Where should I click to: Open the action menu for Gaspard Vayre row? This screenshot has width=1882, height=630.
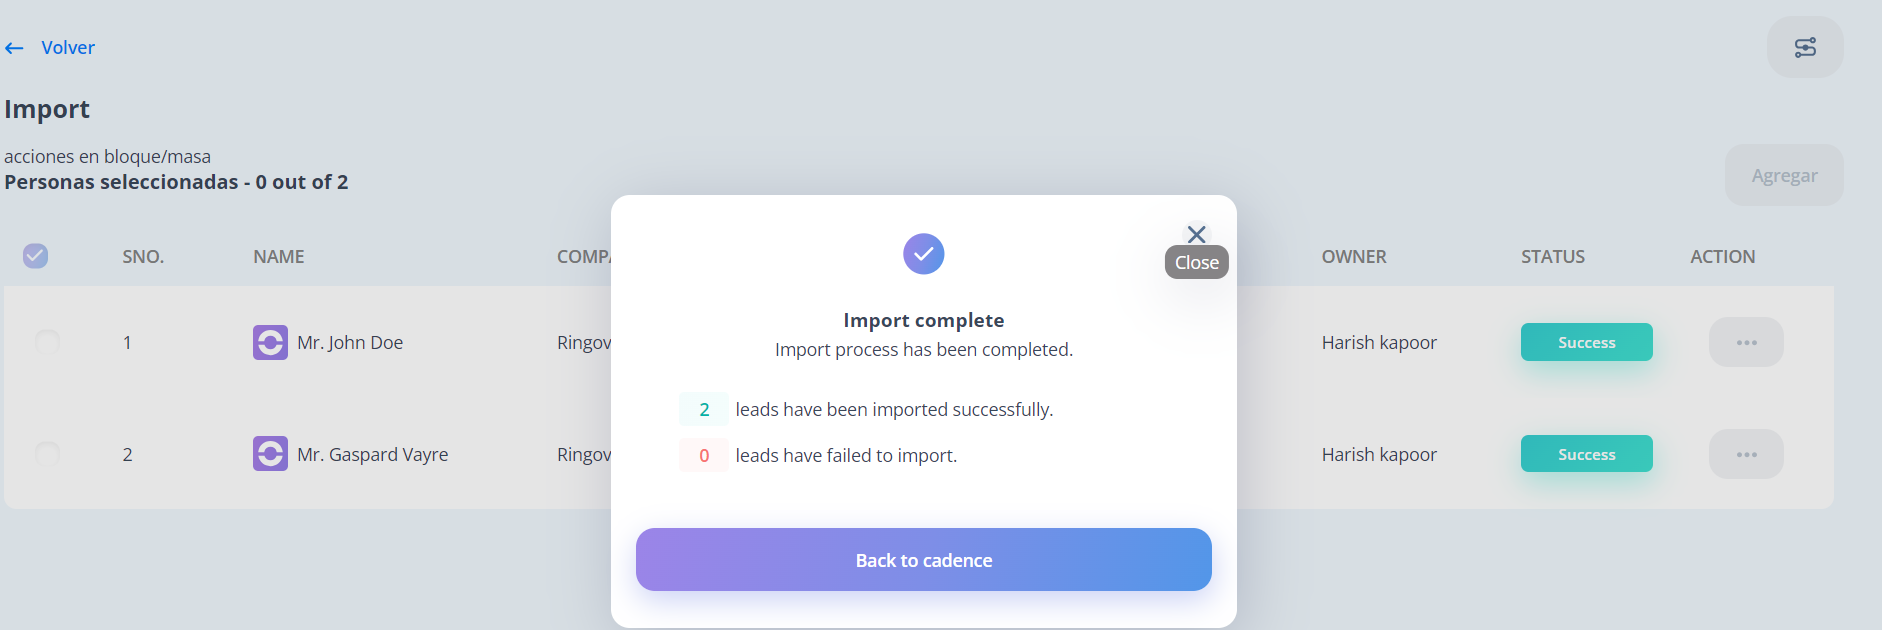[x=1746, y=454]
